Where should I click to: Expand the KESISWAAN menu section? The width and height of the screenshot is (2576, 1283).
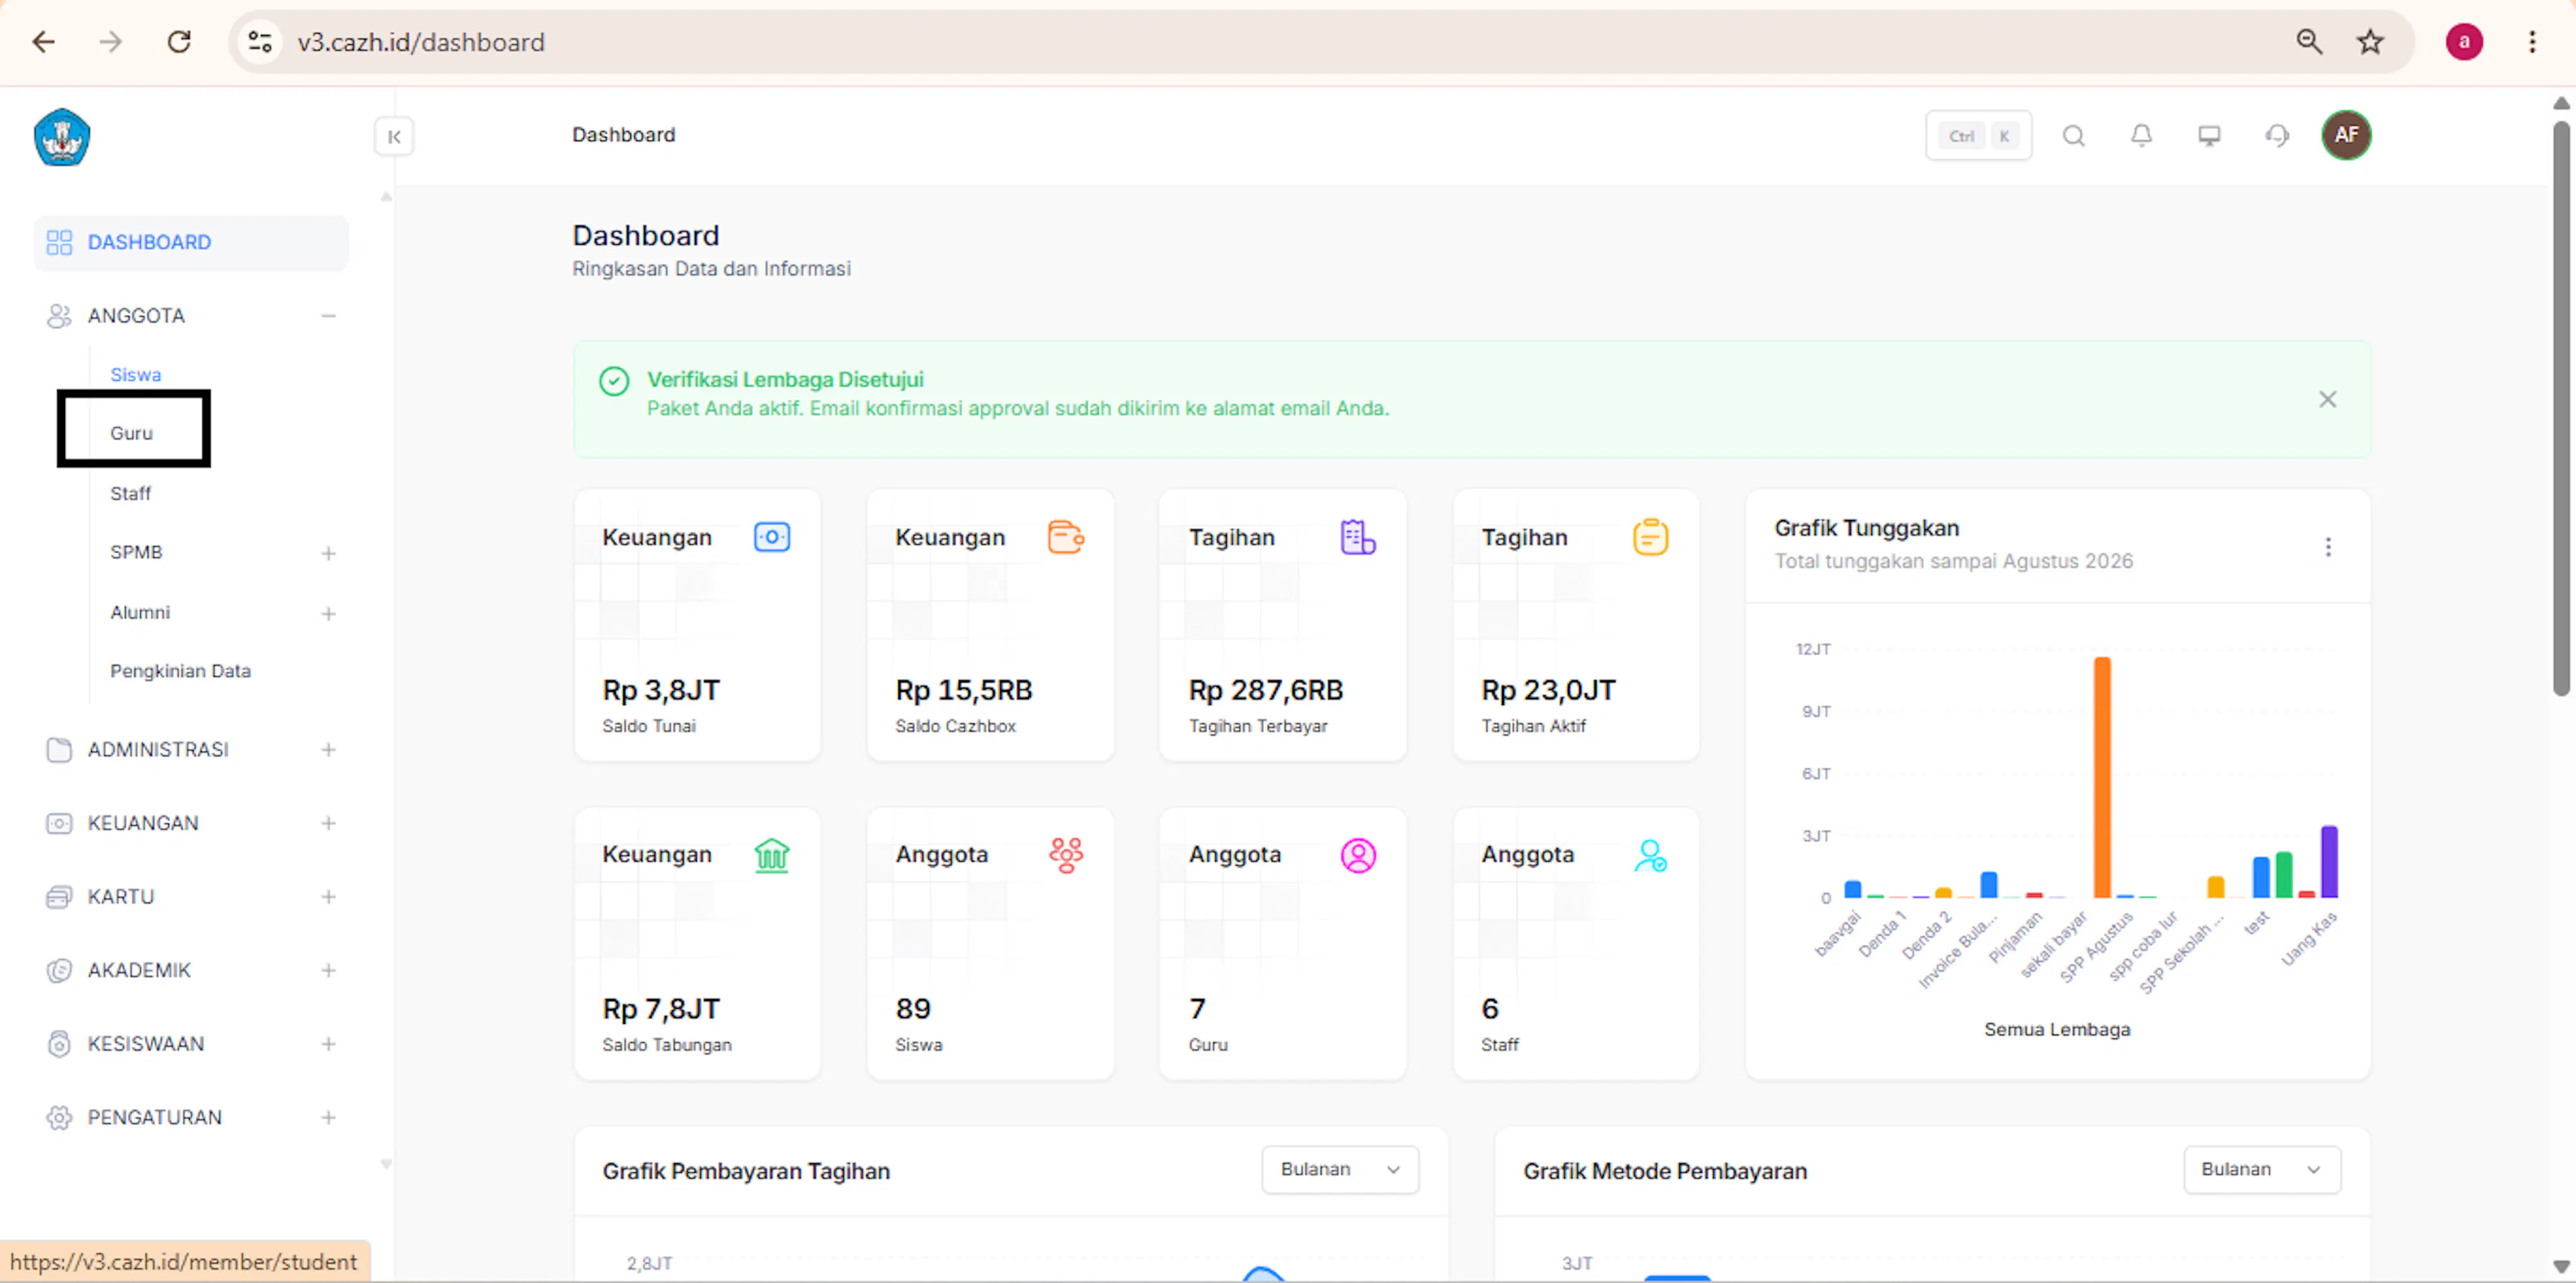coord(328,1044)
